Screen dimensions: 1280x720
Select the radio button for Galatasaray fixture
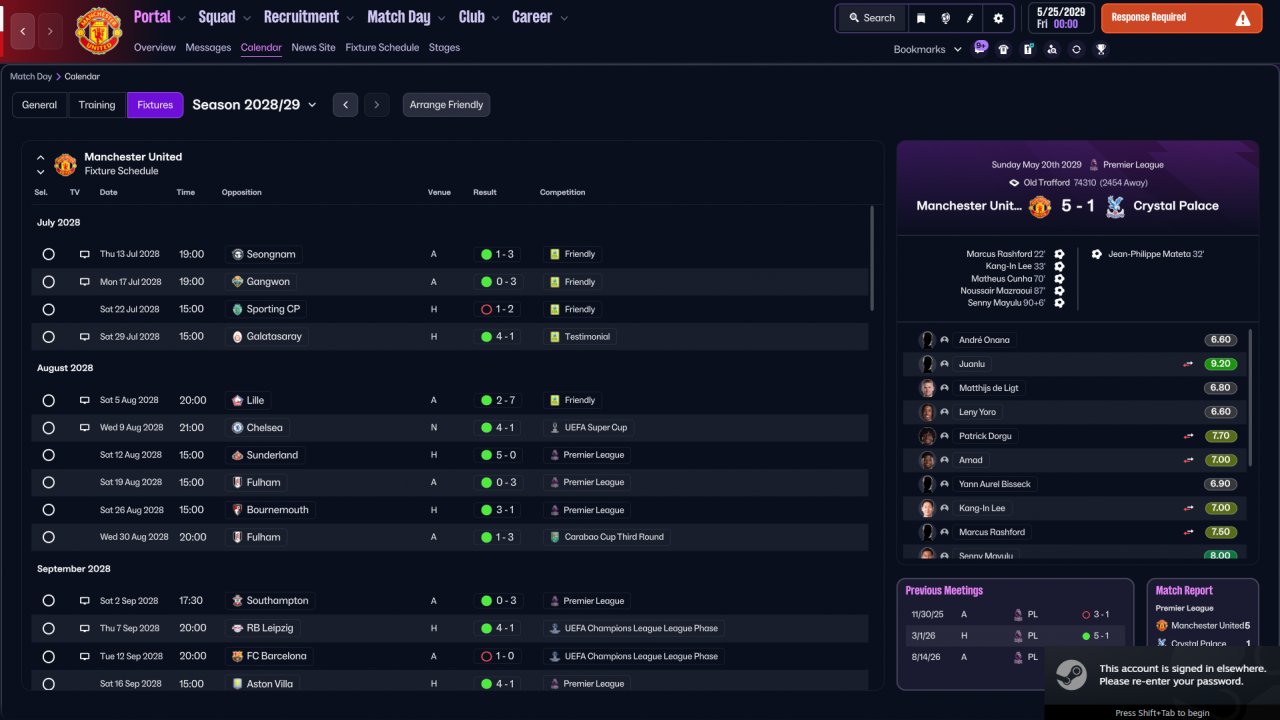(48, 337)
